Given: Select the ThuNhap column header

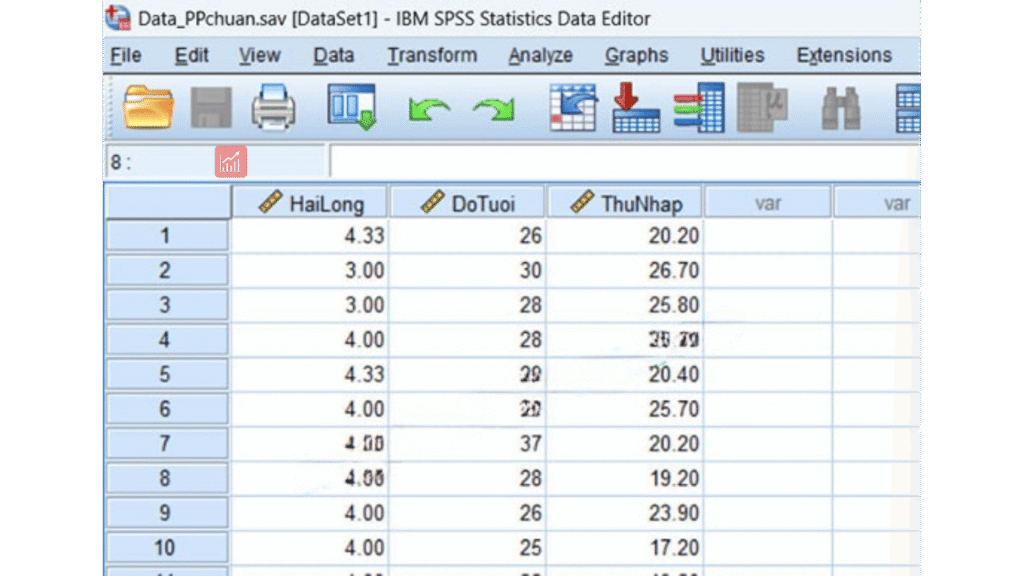Looking at the screenshot, I should pyautogui.click(x=626, y=204).
